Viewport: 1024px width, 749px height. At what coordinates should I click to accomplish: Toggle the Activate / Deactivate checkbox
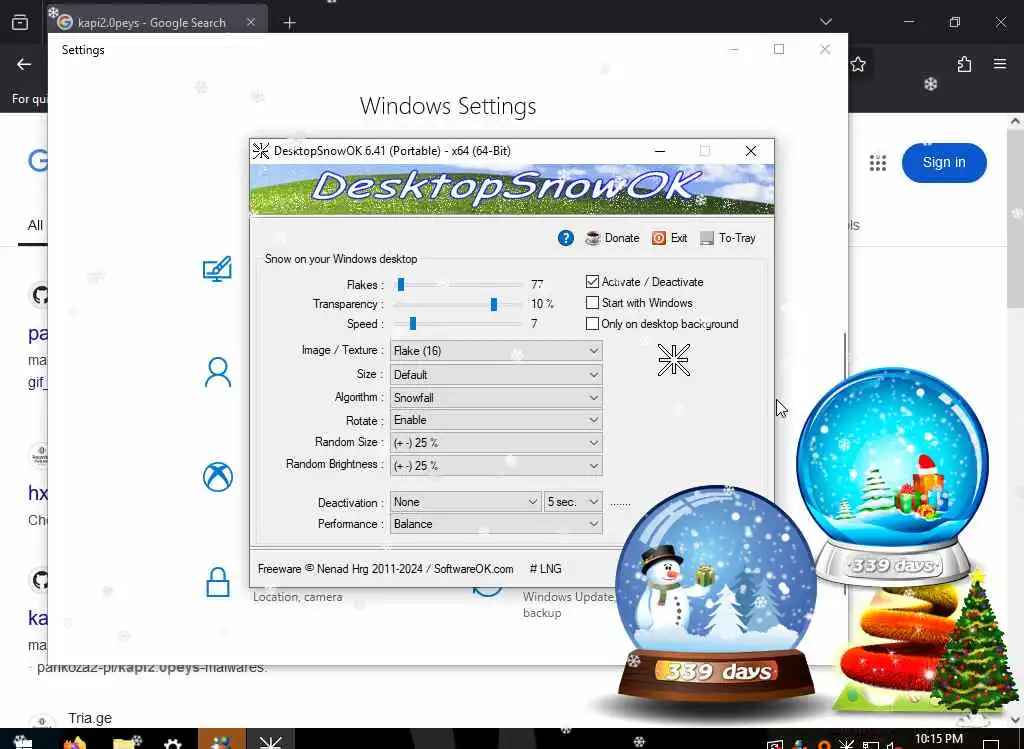pyautogui.click(x=592, y=281)
